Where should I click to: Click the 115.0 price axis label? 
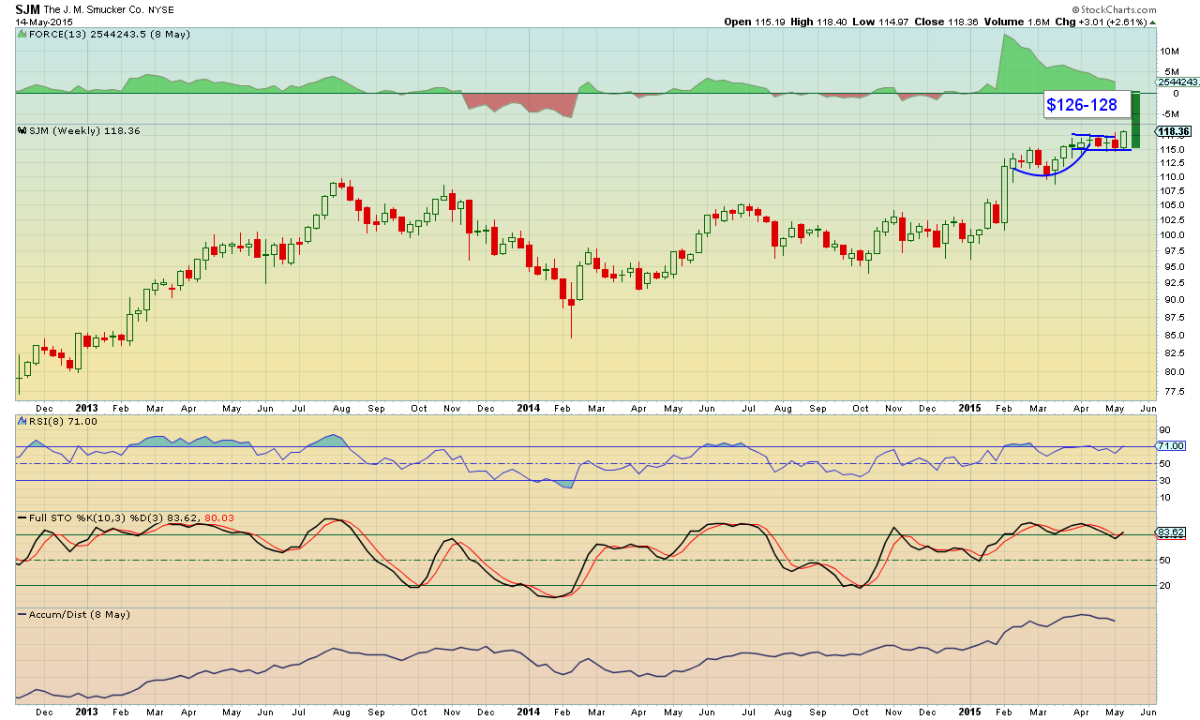pos(1172,149)
